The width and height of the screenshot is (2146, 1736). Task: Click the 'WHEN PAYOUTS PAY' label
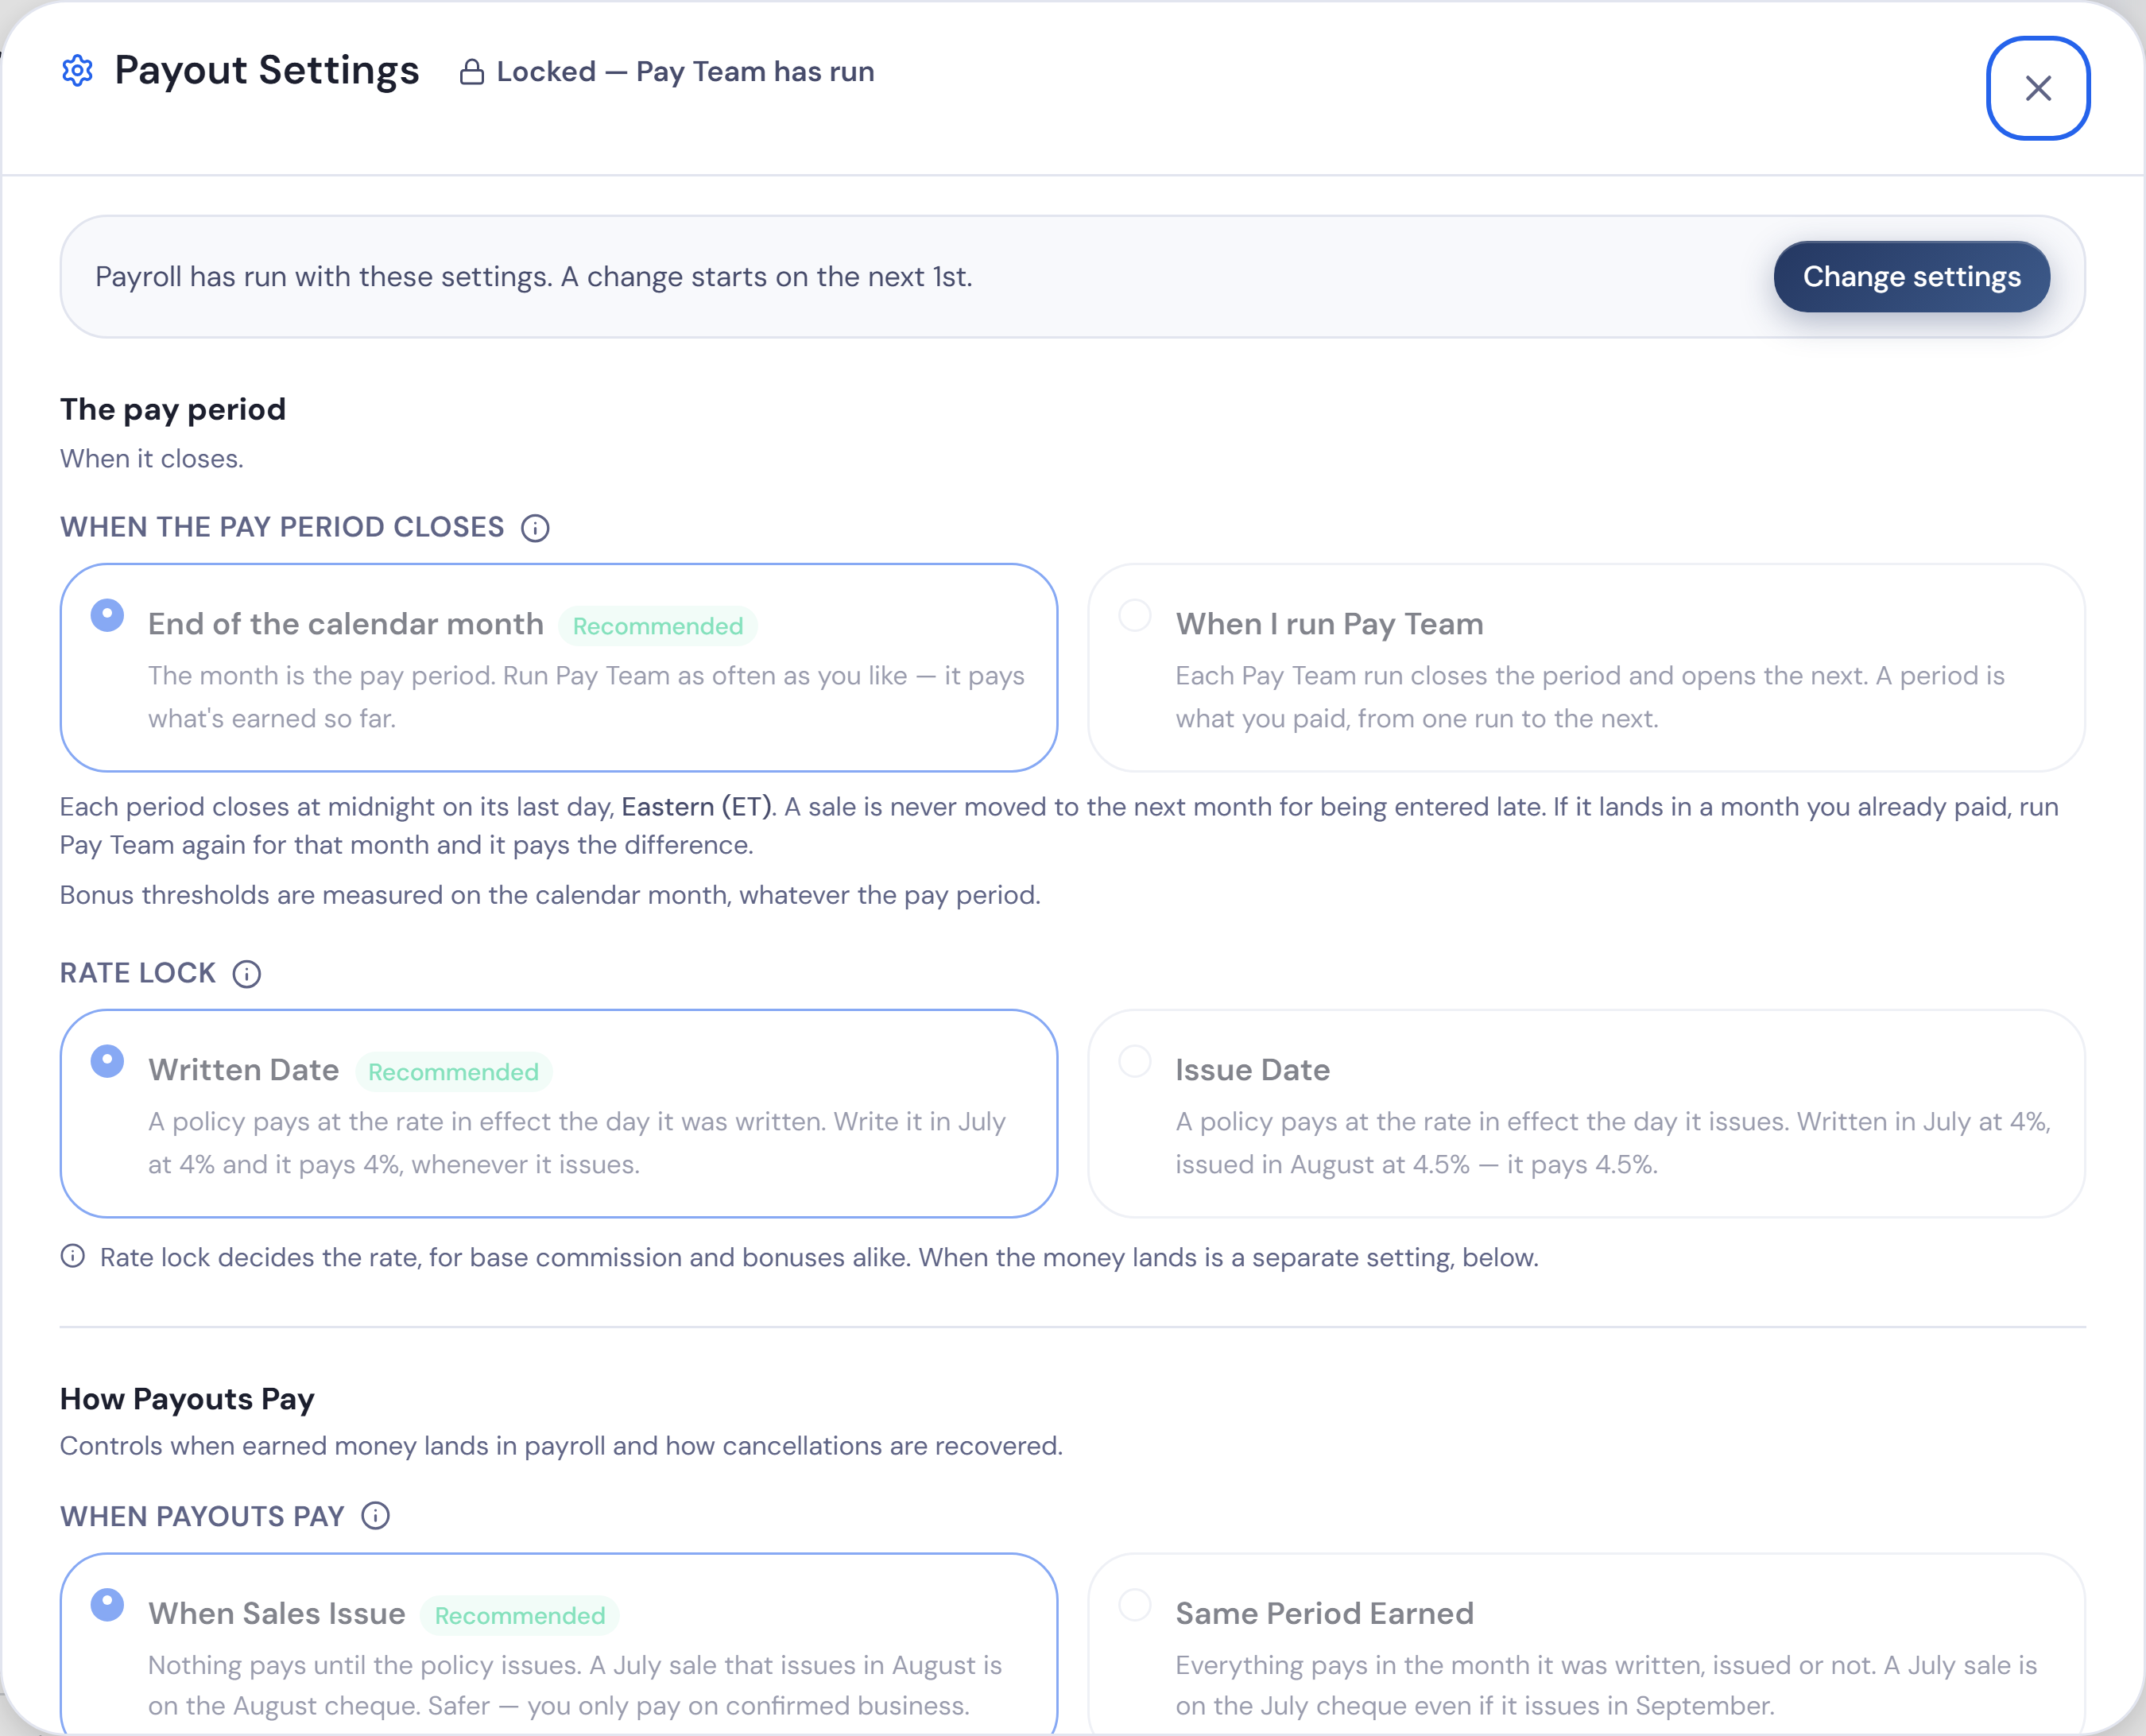click(x=202, y=1516)
